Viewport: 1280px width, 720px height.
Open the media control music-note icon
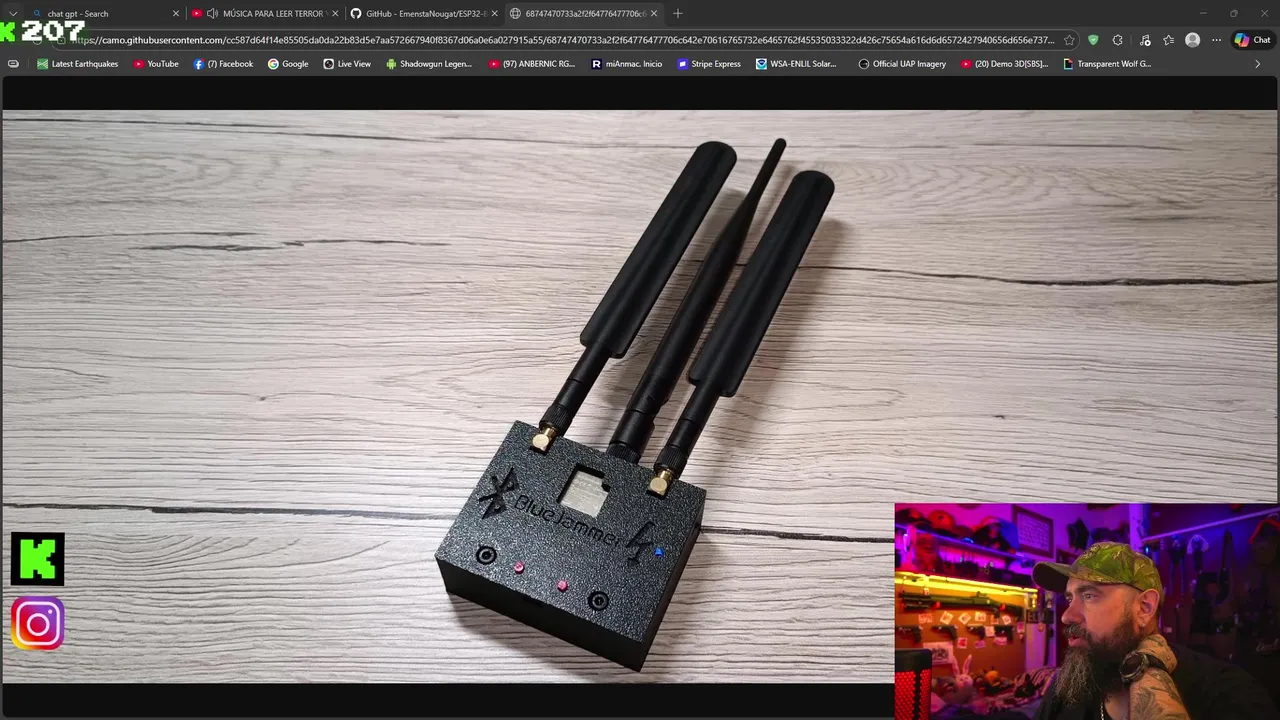(x=1145, y=40)
